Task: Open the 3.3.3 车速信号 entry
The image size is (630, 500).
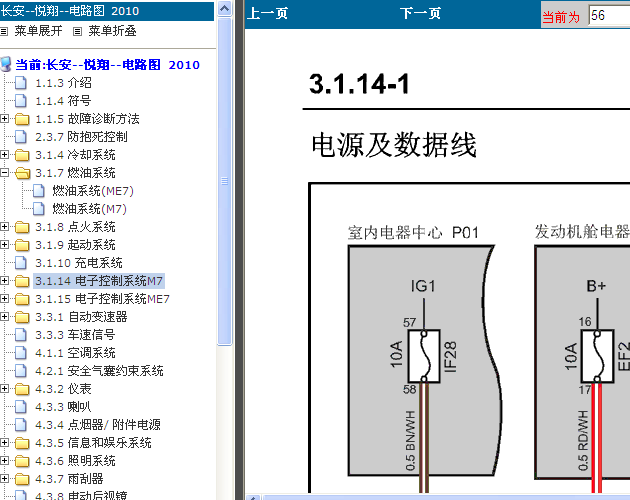Action: [x=75, y=335]
